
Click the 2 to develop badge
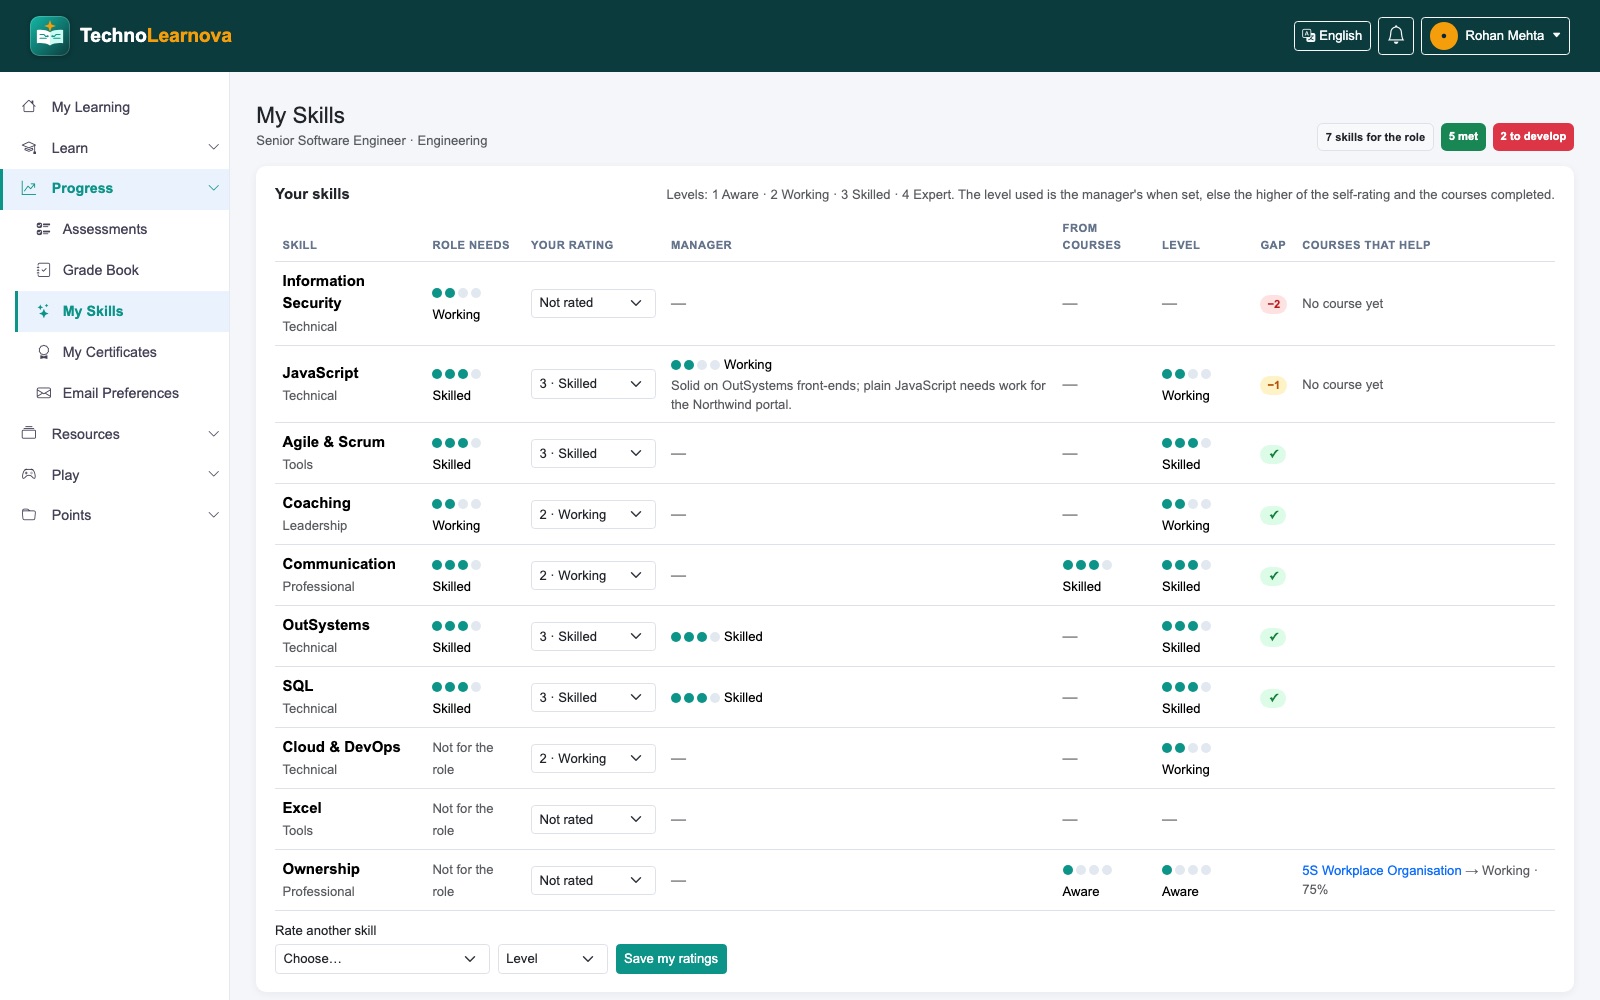point(1533,137)
